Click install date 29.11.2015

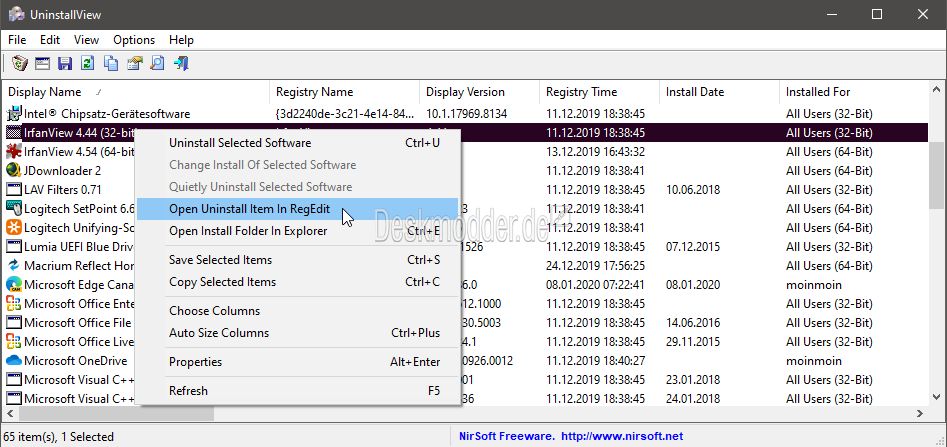pos(693,342)
